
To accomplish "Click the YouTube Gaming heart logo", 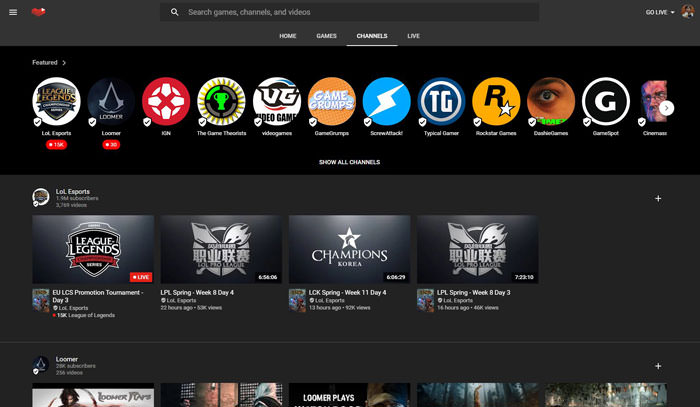I will (38, 12).
